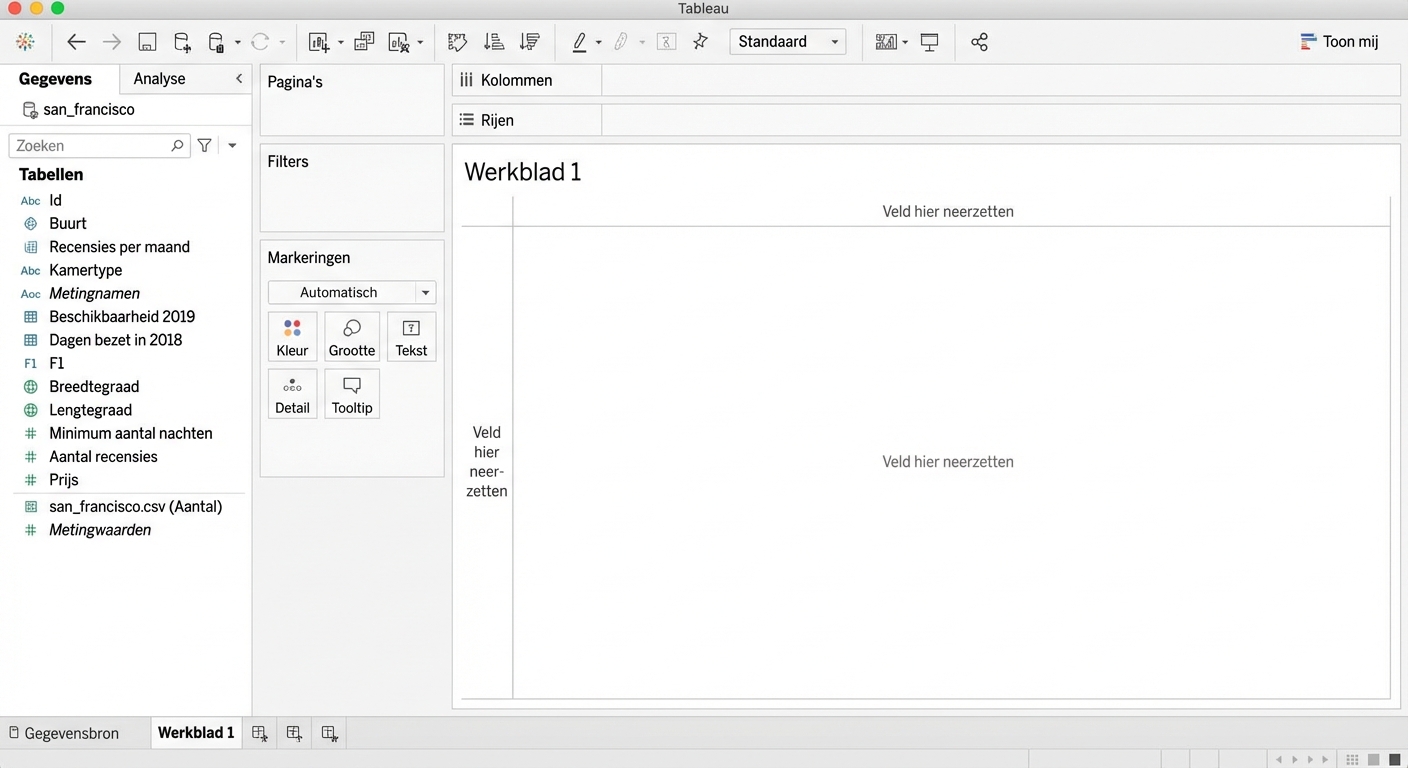Click the Toon mij button
The image size is (1408, 768).
click(1339, 42)
